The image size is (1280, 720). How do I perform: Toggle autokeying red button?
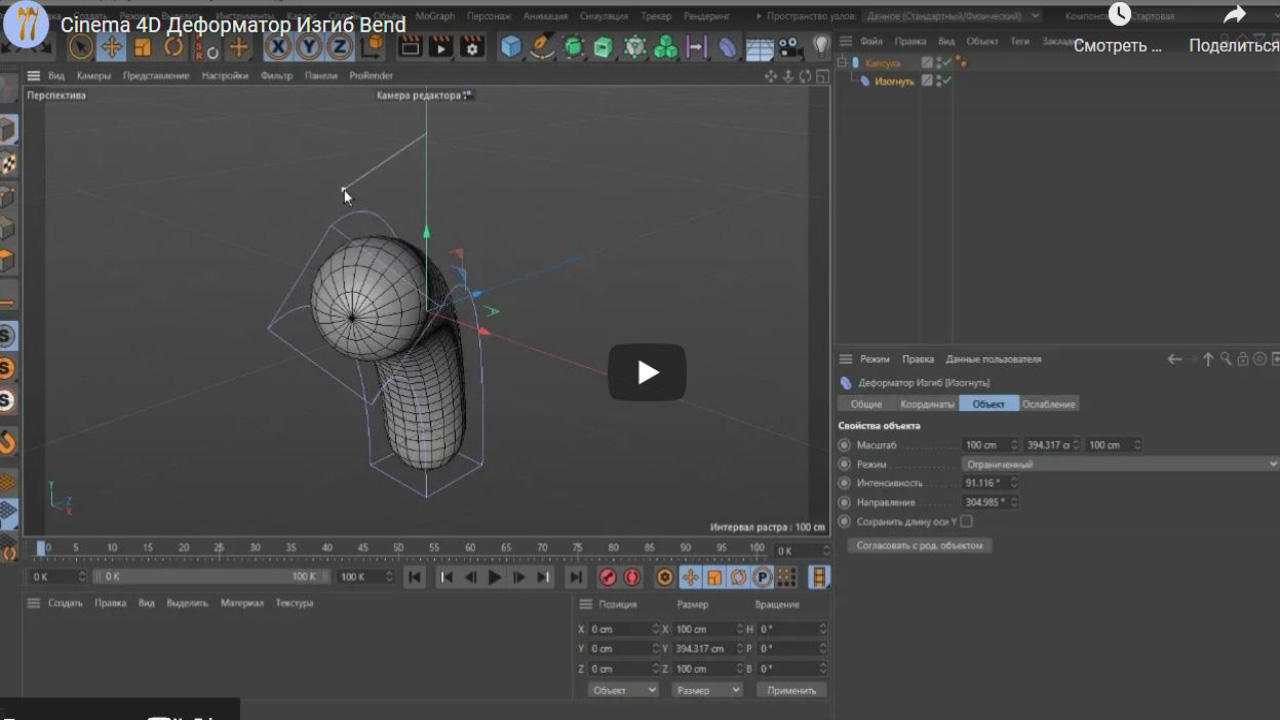[x=632, y=577]
